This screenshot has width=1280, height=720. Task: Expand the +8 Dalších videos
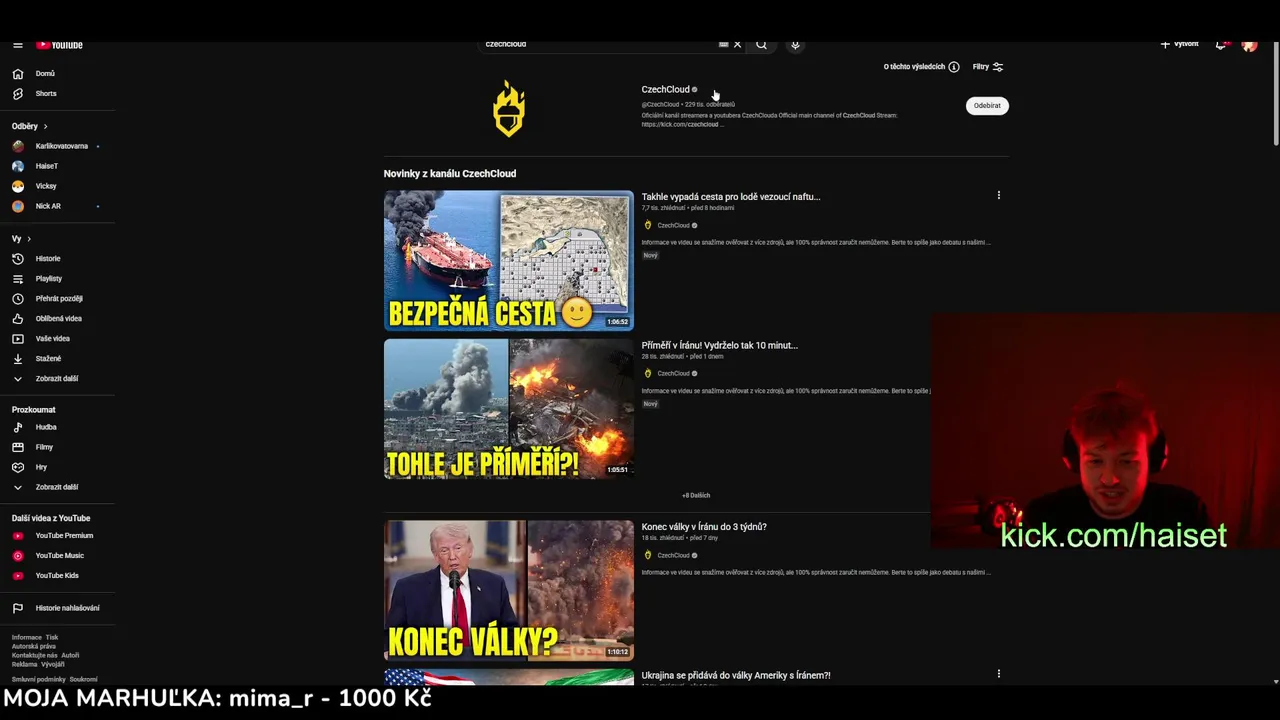tap(696, 495)
